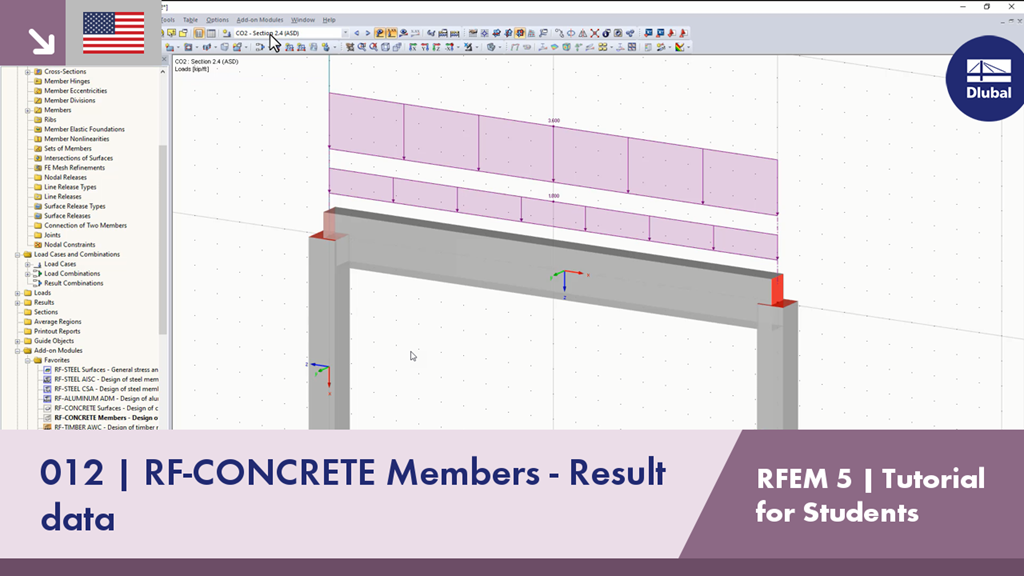Viewport: 1024px width, 576px height.
Task: Select Printout Reports item
Action: tap(57, 331)
